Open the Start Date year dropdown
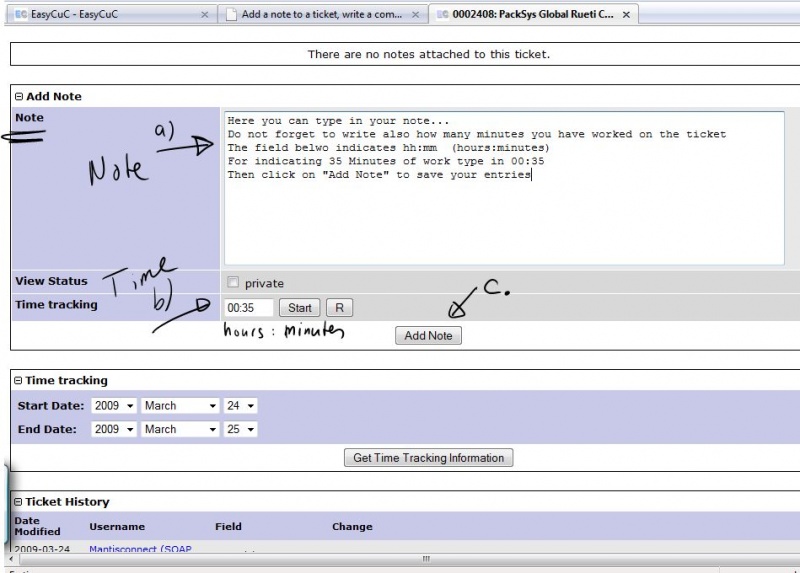 114,406
